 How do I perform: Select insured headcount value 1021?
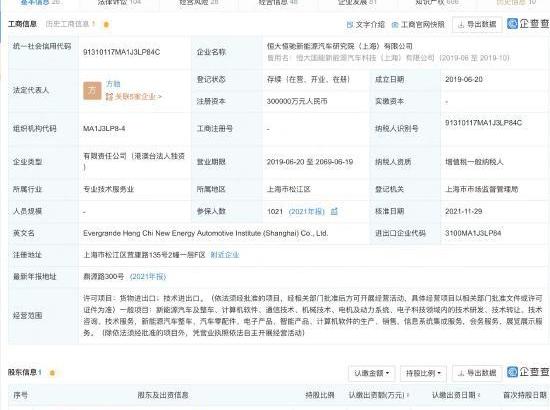click(275, 211)
